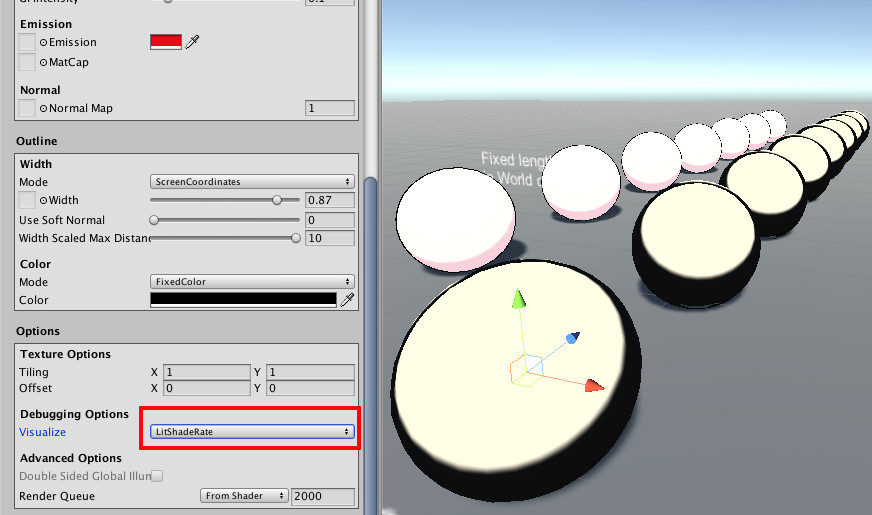Image resolution: width=872 pixels, height=515 pixels.
Task: Select the nearest white sphere with pink rim
Action: click(x=455, y=220)
